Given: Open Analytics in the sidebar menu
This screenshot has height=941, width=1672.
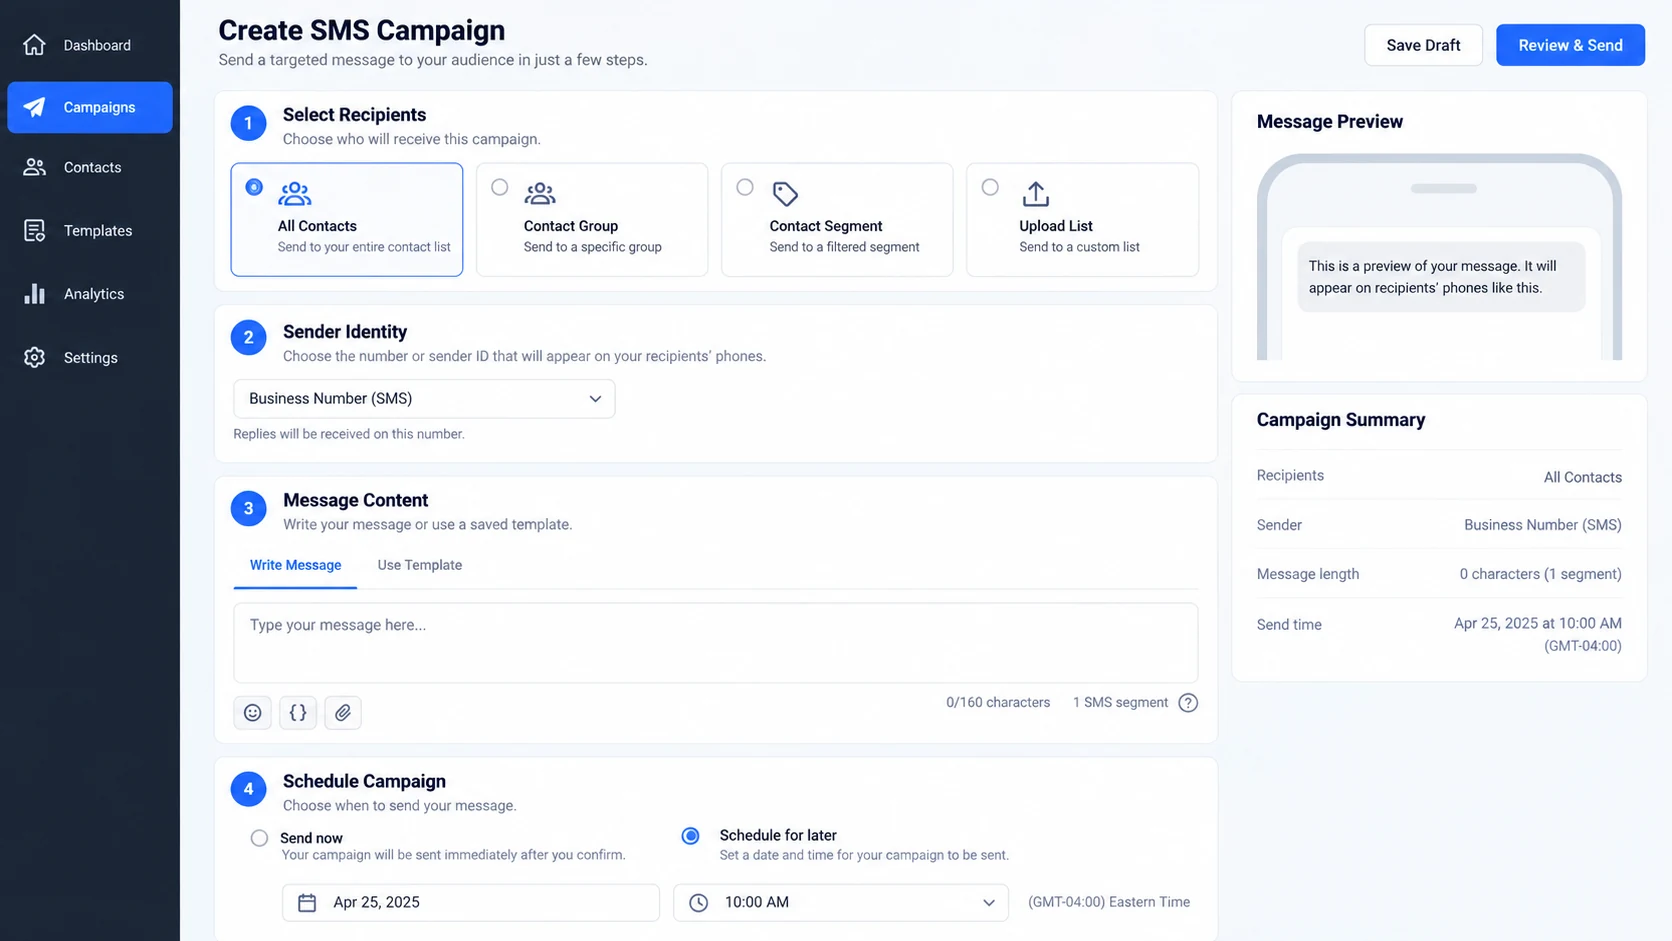Looking at the screenshot, I should point(90,293).
